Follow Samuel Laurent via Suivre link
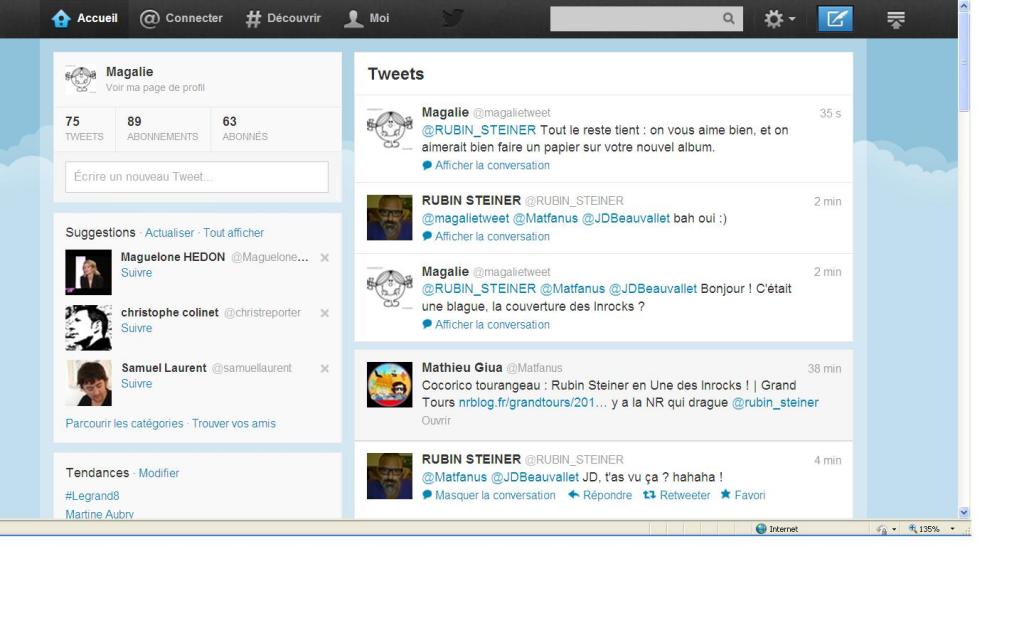1024x640 pixels. point(136,384)
